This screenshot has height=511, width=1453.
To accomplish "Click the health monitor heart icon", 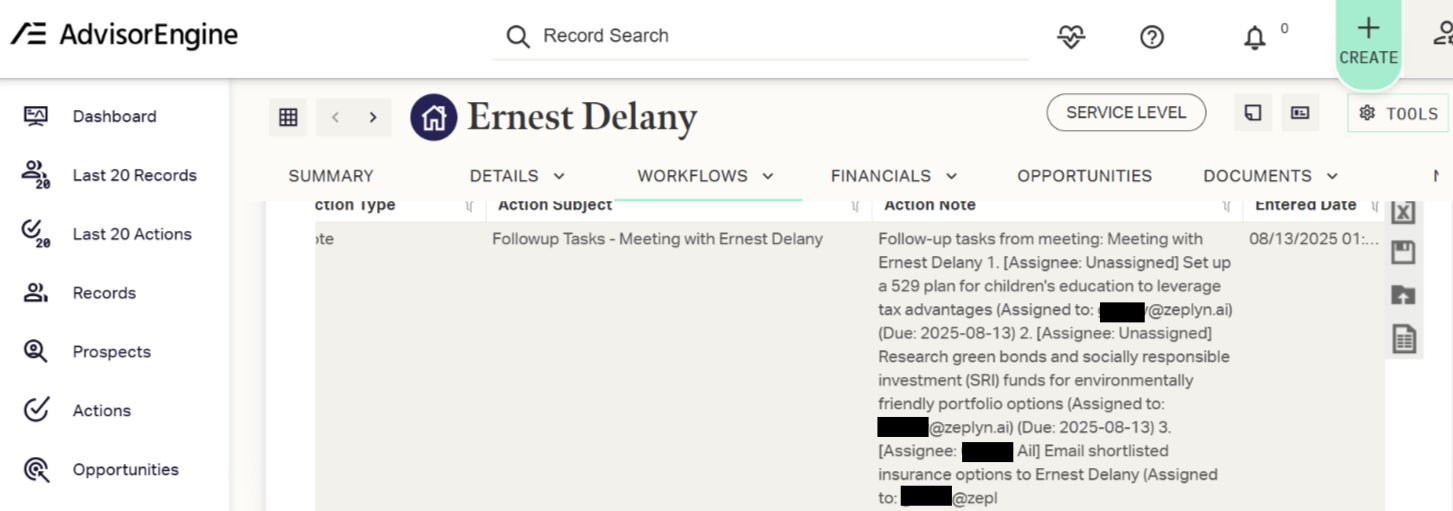I will [1071, 37].
